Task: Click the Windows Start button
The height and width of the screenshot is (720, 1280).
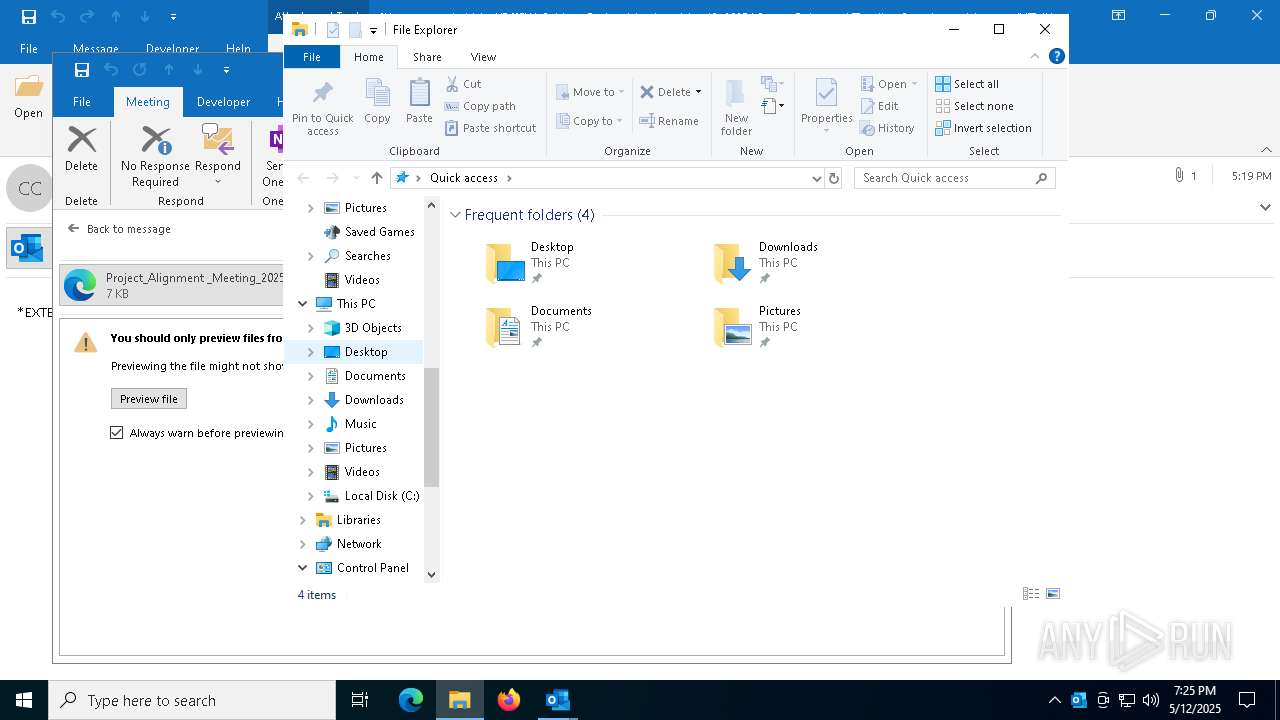Action: click(24, 701)
